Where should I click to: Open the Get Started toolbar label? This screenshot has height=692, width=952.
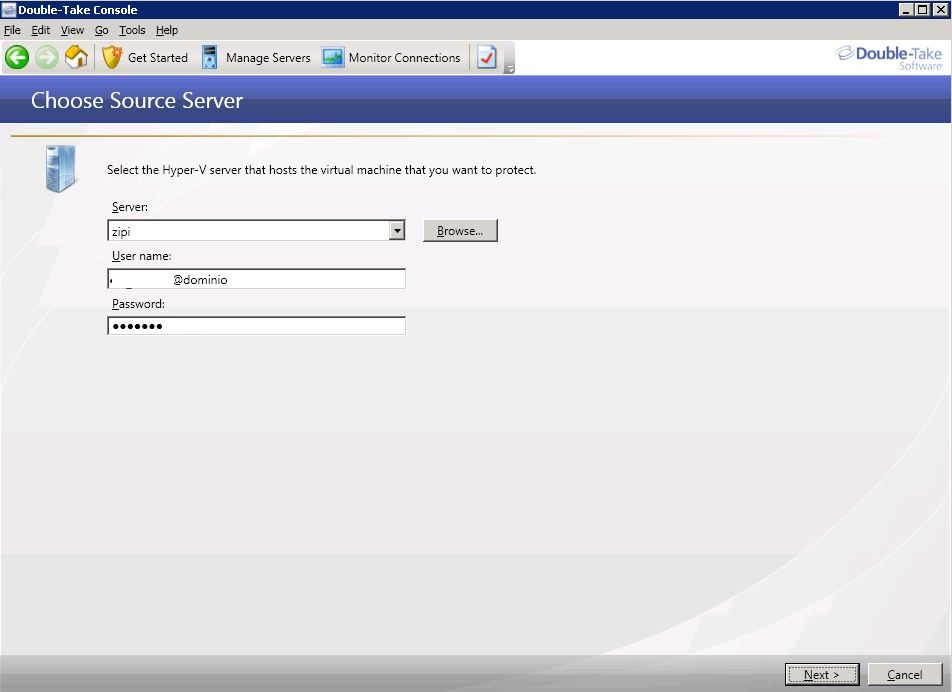point(158,58)
